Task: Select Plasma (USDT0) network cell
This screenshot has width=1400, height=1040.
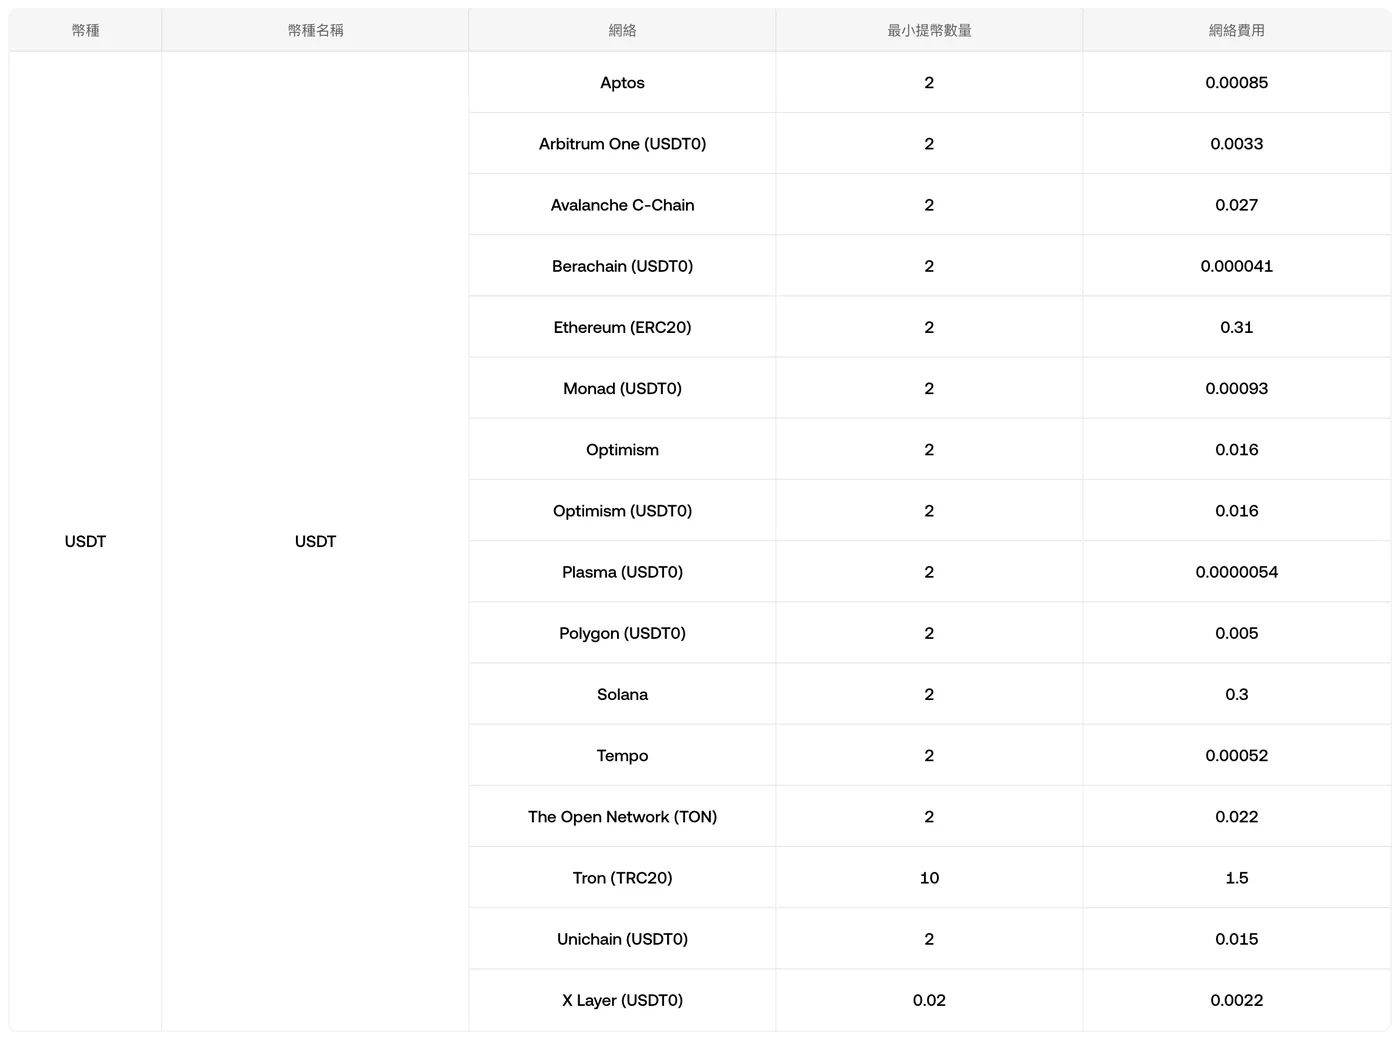Action: pyautogui.click(x=622, y=572)
